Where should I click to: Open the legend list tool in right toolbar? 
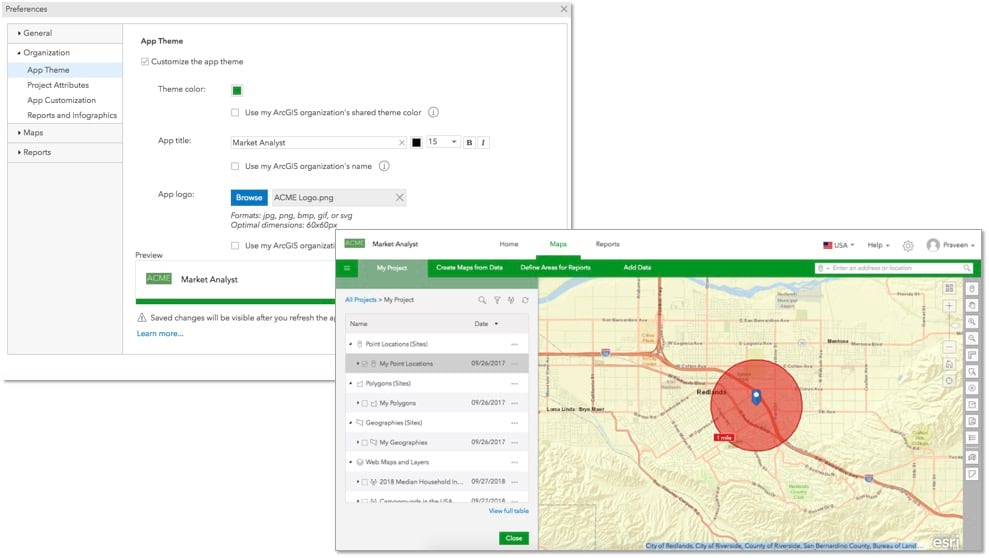(972, 438)
